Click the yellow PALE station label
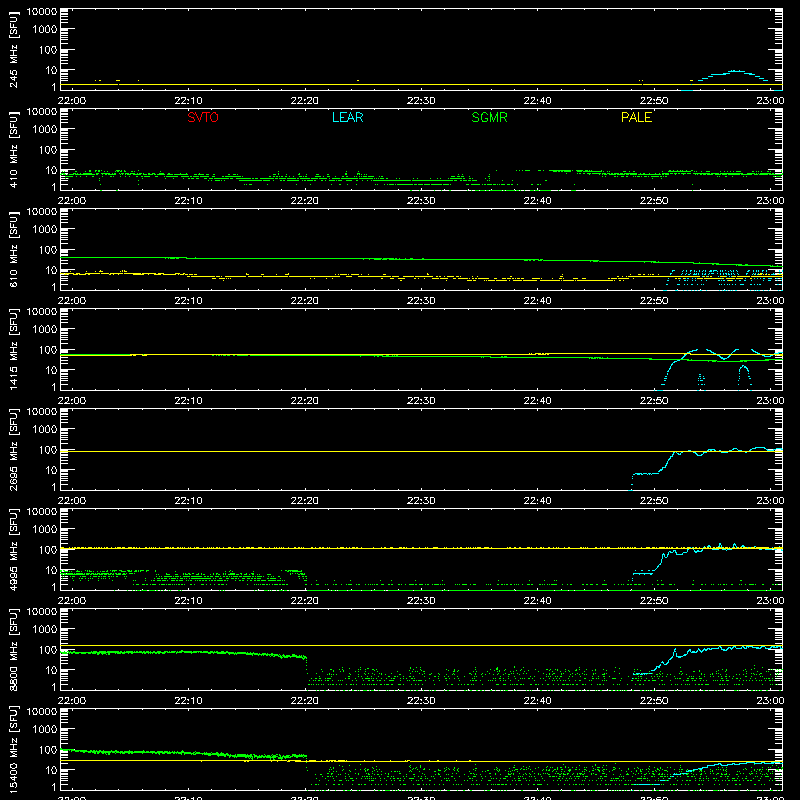This screenshot has width=800, height=800. [x=636, y=117]
